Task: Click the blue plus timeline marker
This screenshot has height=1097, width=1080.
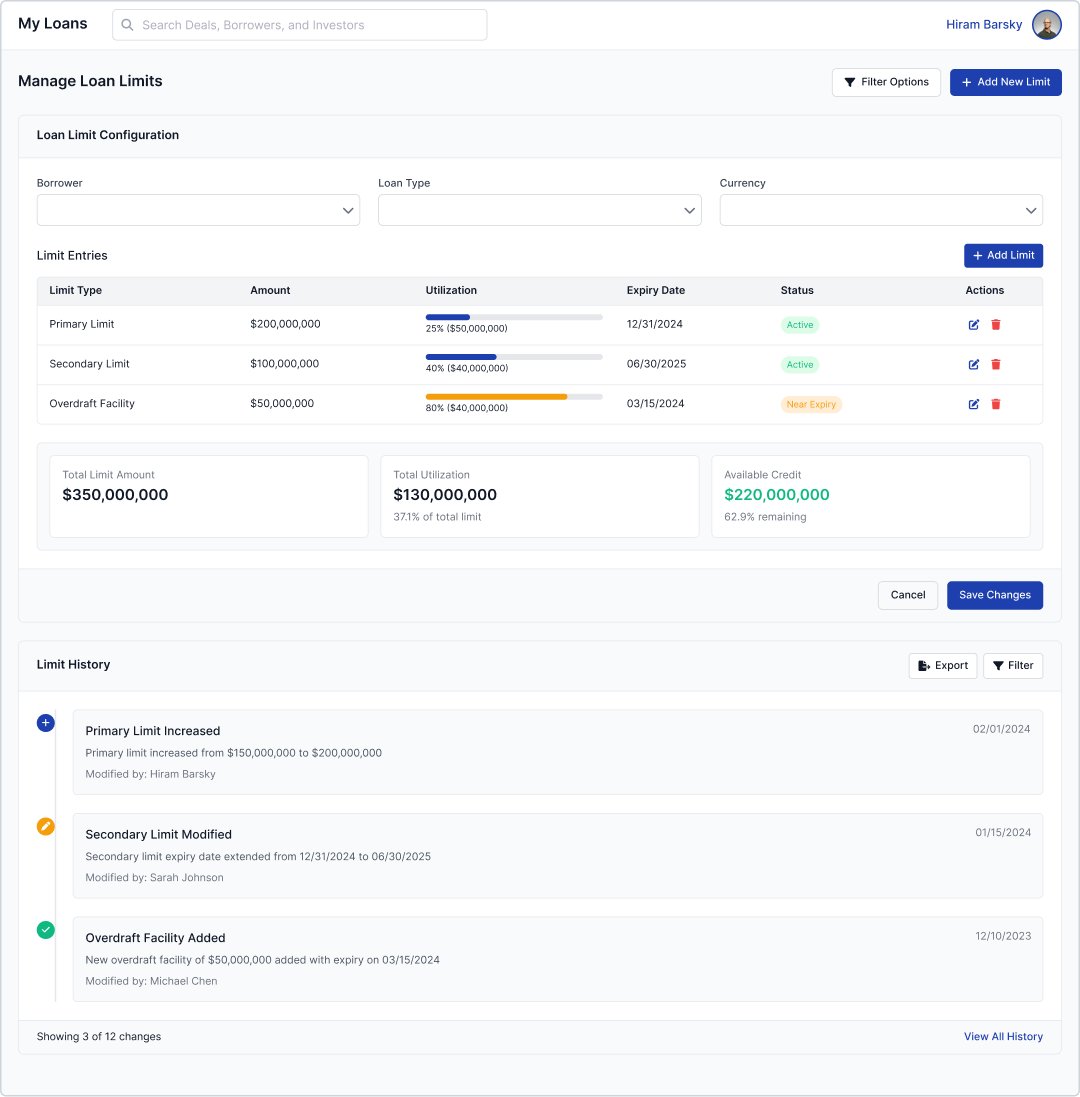Action: [x=45, y=723]
